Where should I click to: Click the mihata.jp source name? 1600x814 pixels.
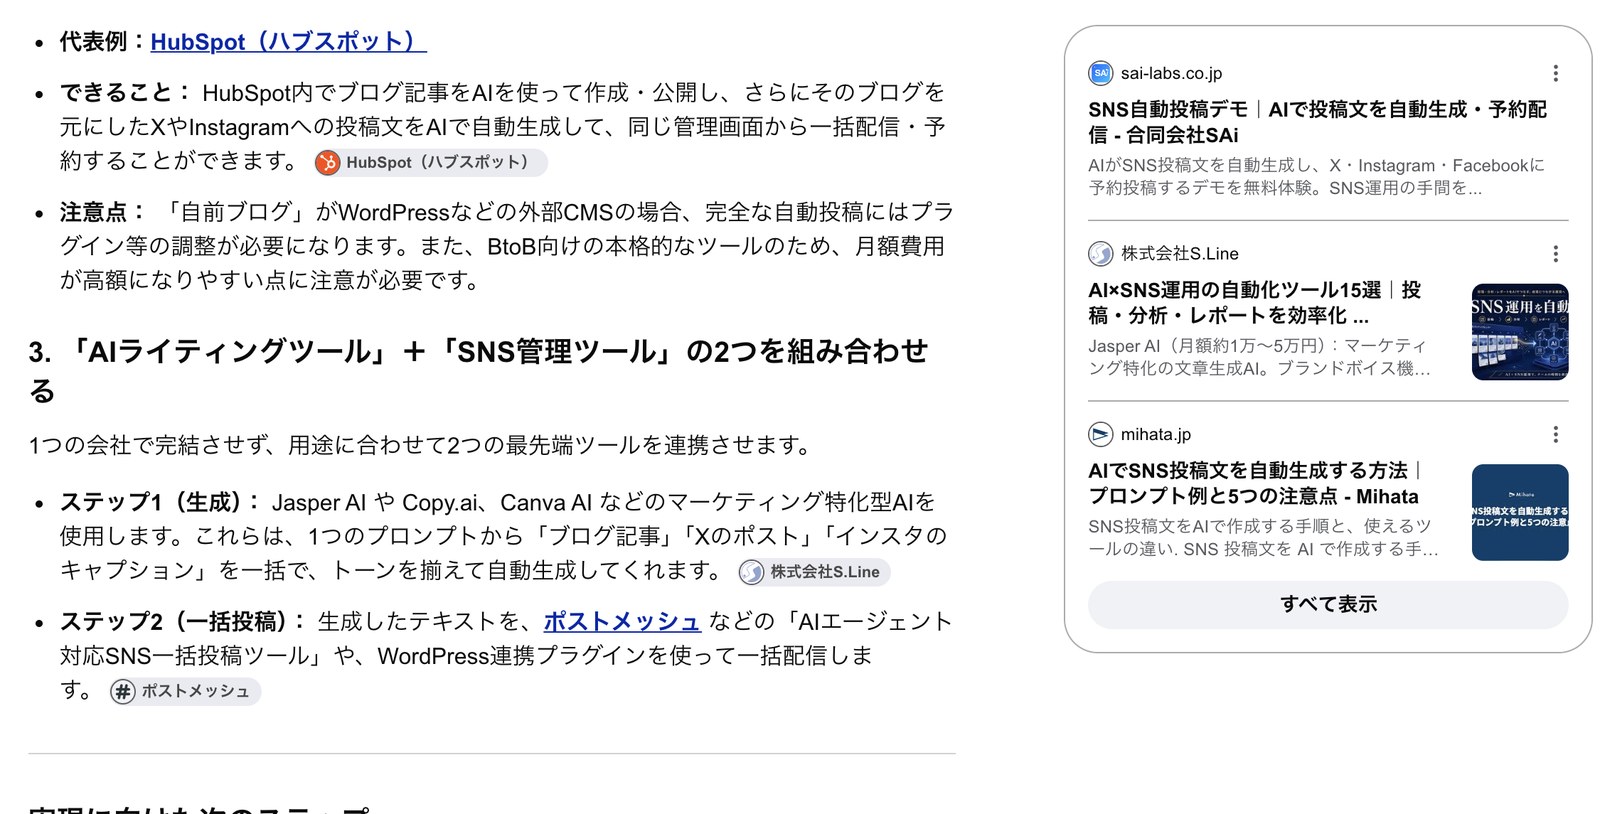(x=1155, y=434)
